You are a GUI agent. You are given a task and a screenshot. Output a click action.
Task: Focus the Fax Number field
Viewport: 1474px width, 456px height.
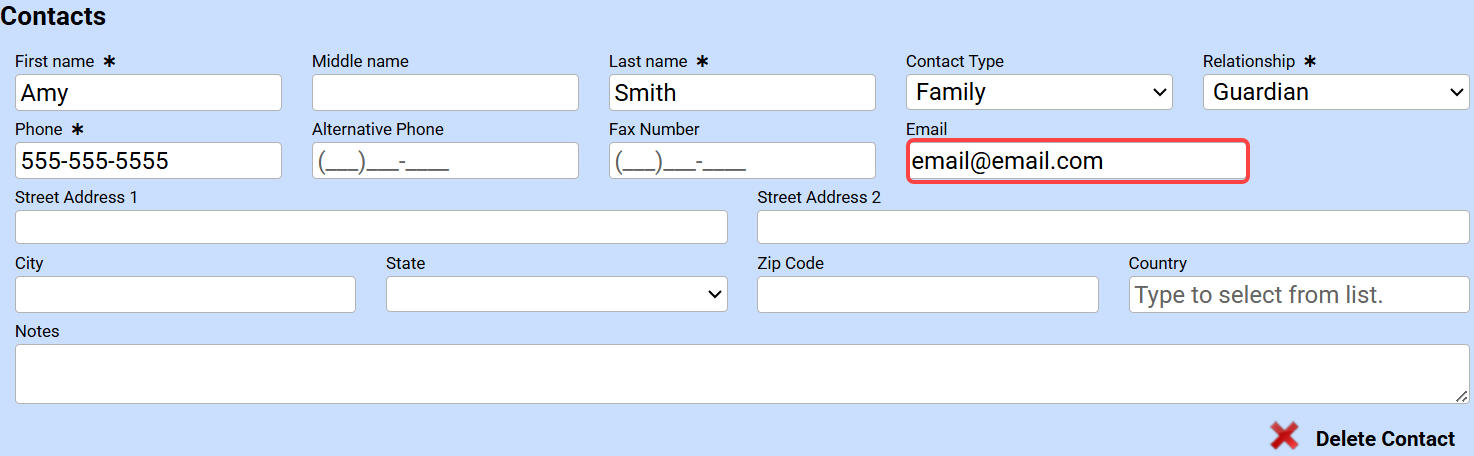pos(742,161)
